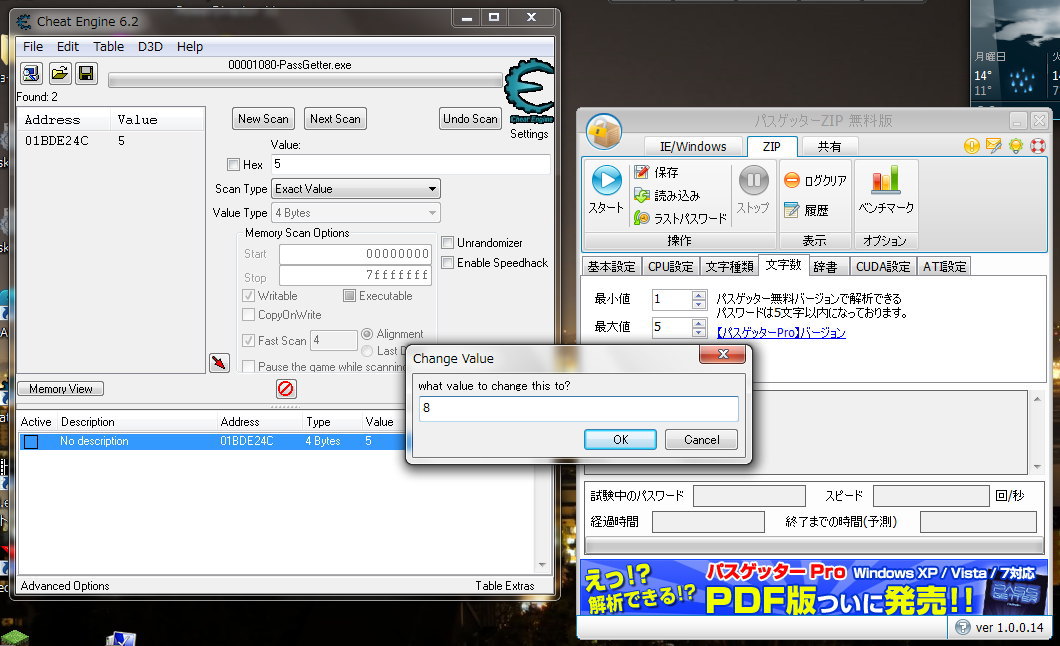Click the mail envelope icon in PassGetter
This screenshot has width=1060, height=646.
pyautogui.click(x=993, y=145)
